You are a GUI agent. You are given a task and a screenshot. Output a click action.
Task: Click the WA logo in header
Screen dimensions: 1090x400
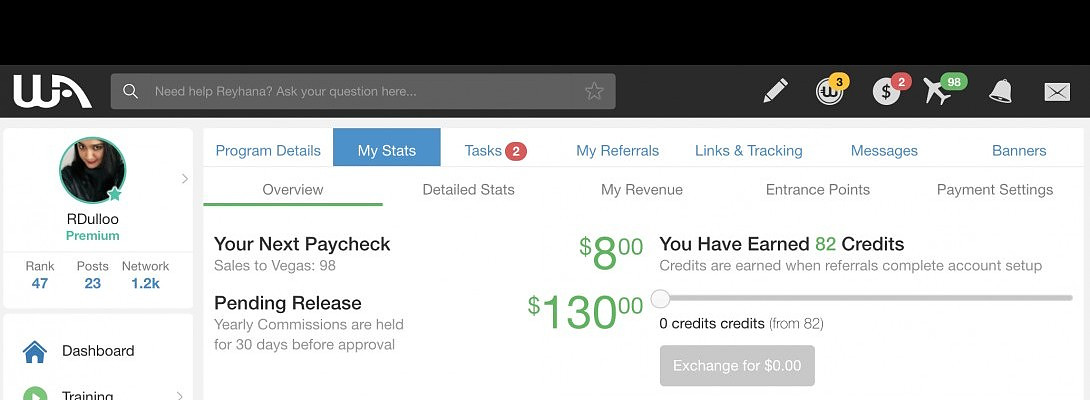[52, 91]
